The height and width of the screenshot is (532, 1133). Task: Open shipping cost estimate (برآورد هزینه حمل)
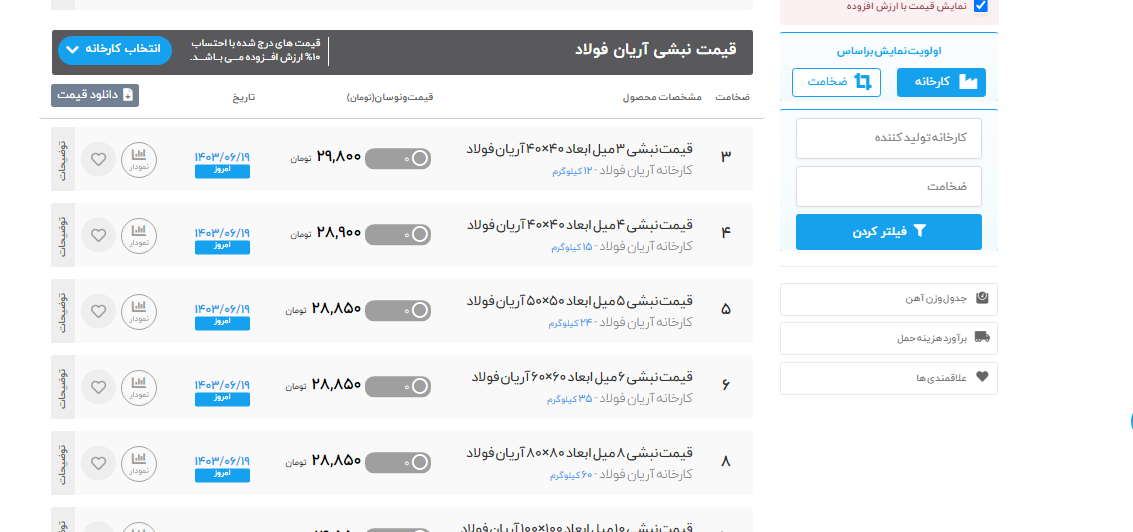point(888,338)
